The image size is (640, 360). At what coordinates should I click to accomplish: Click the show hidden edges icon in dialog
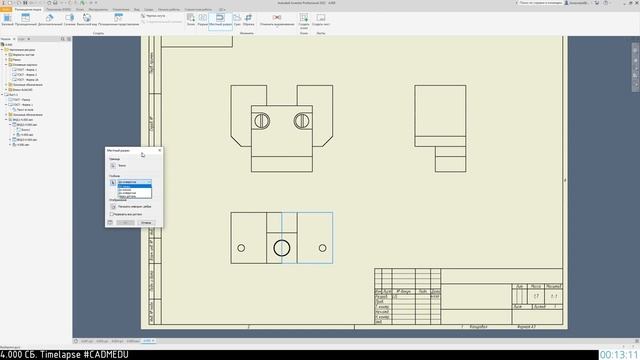coord(113,207)
